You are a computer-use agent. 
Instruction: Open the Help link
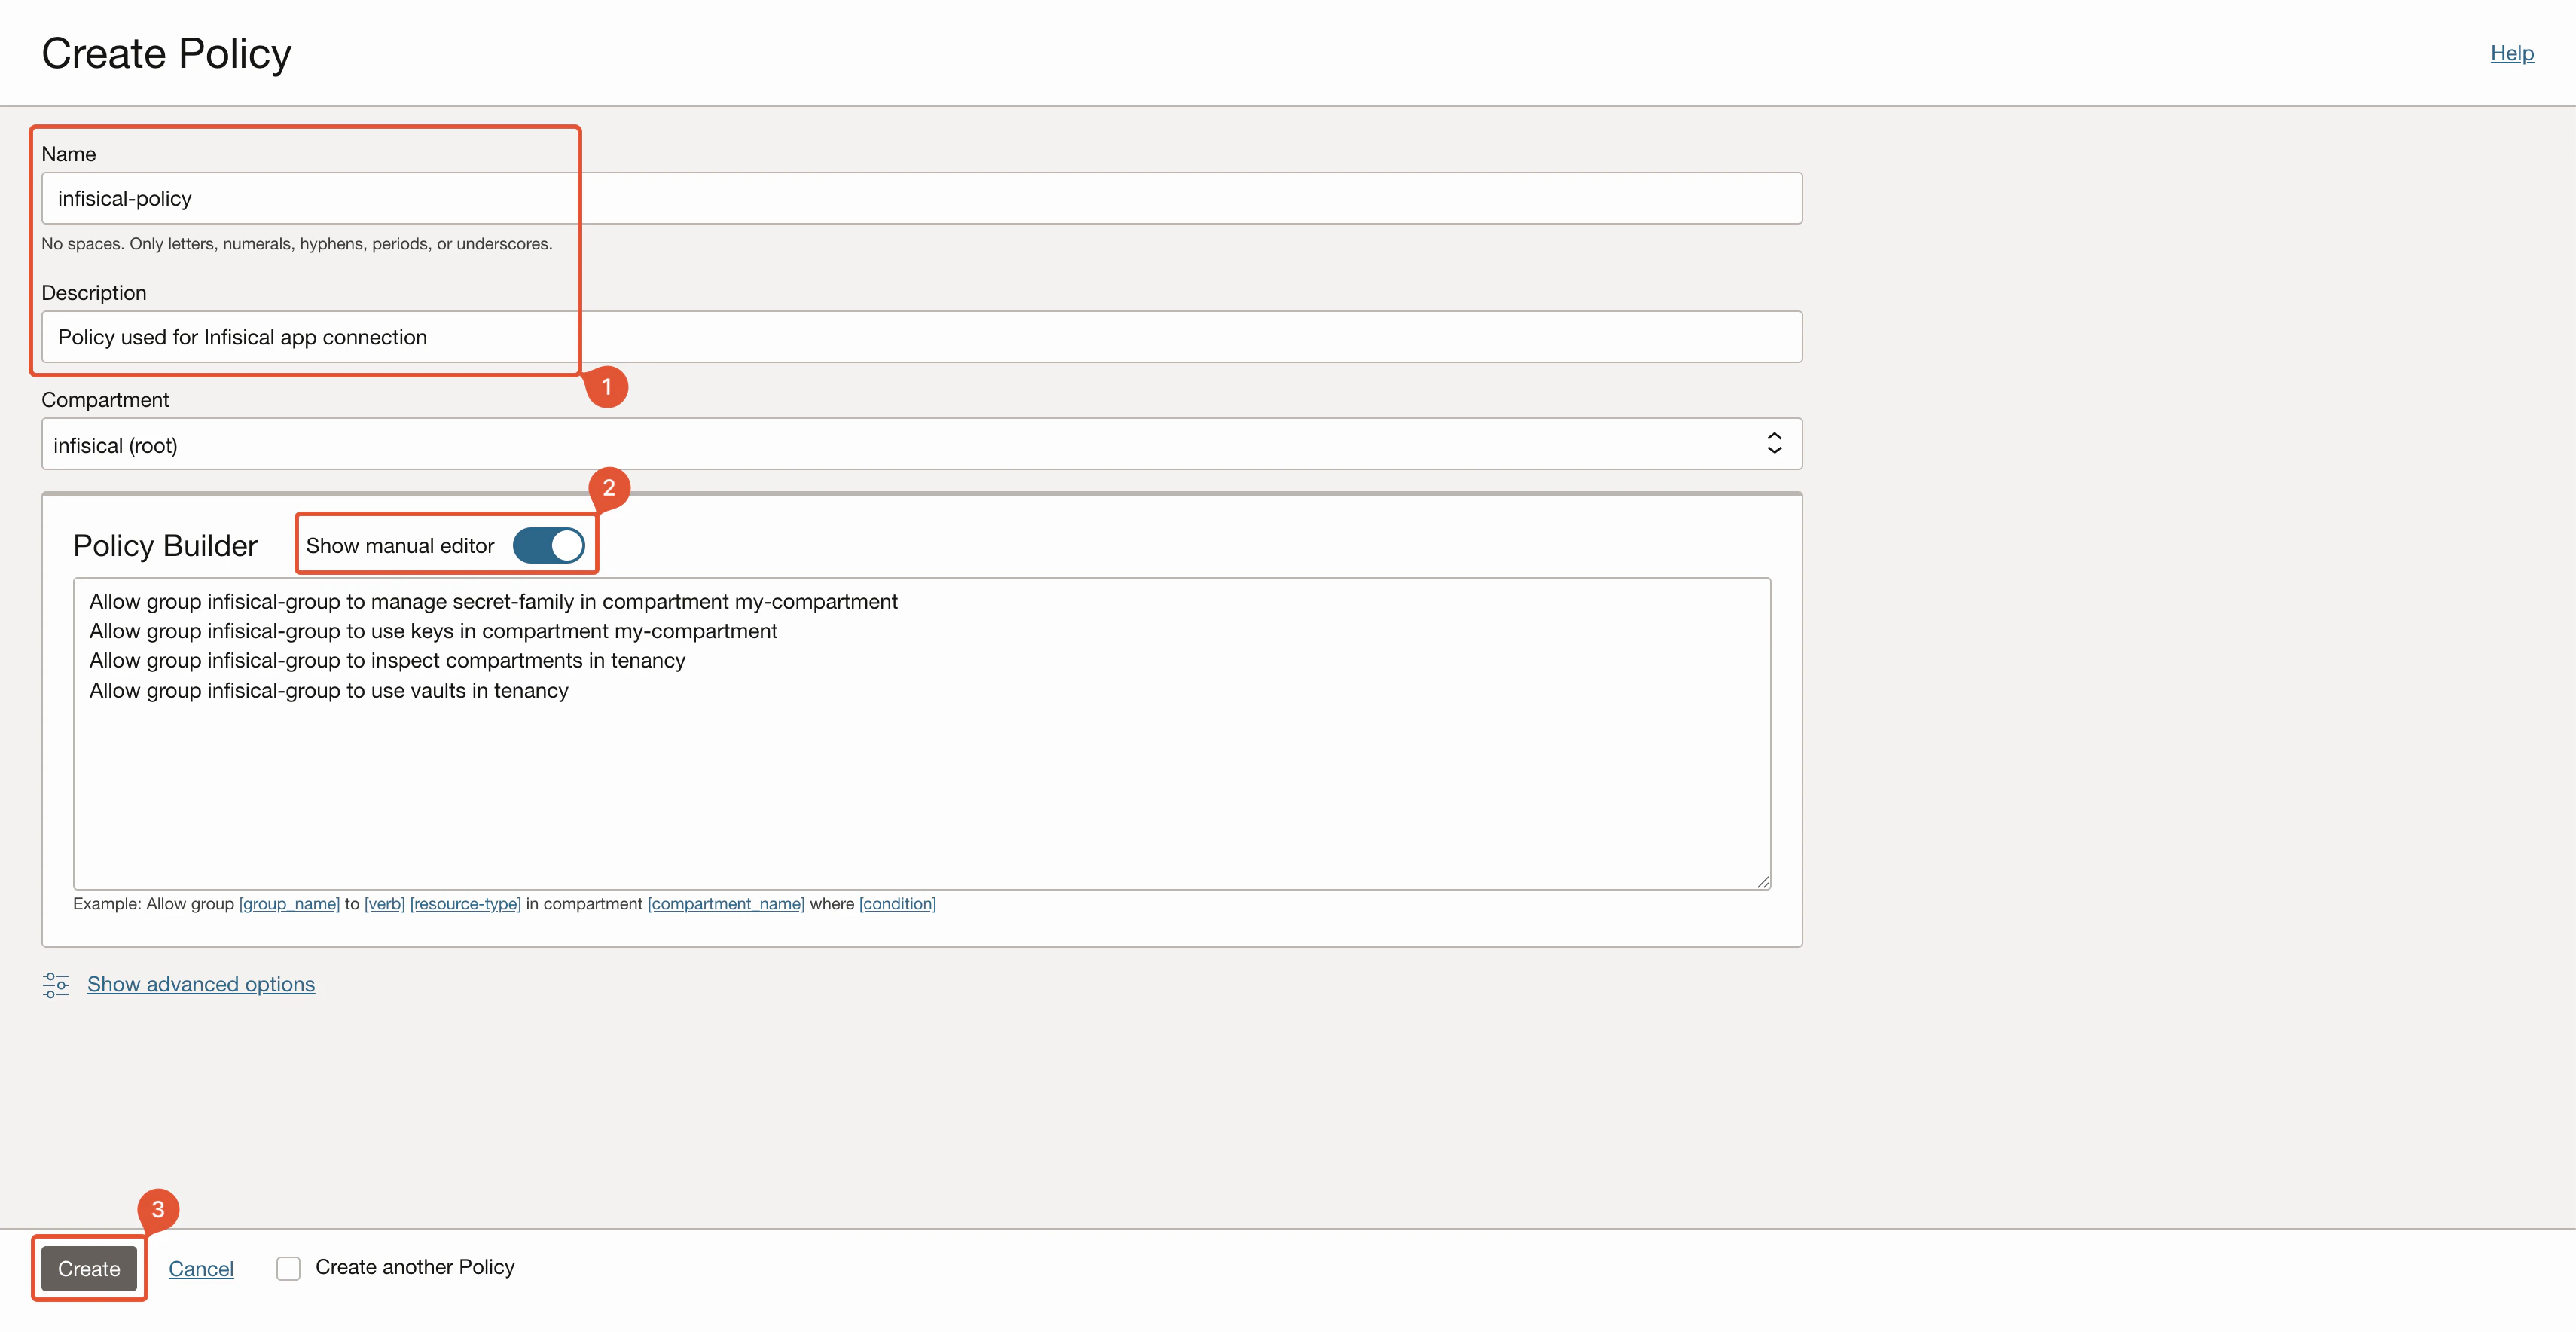click(x=2511, y=53)
